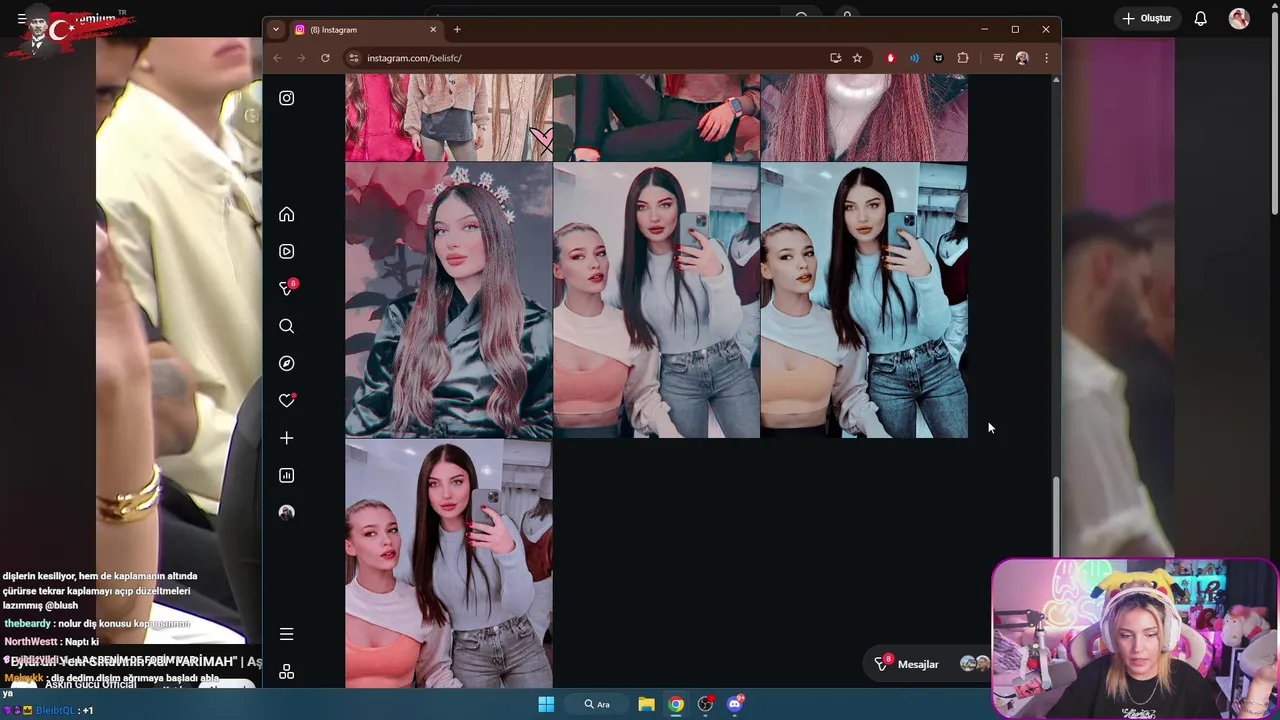Open the blue-toned mirror selfie post
Screen dimensions: 1280x720
tap(864, 300)
